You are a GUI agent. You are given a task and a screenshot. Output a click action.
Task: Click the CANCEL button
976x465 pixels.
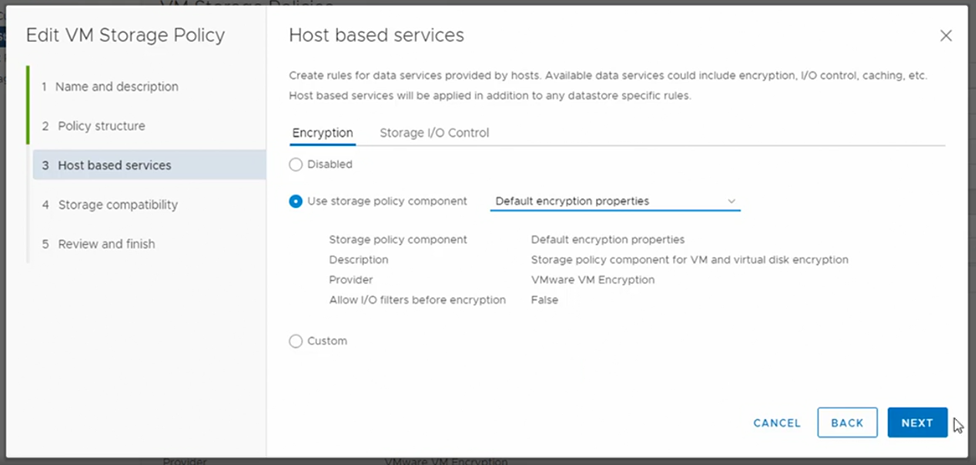777,423
